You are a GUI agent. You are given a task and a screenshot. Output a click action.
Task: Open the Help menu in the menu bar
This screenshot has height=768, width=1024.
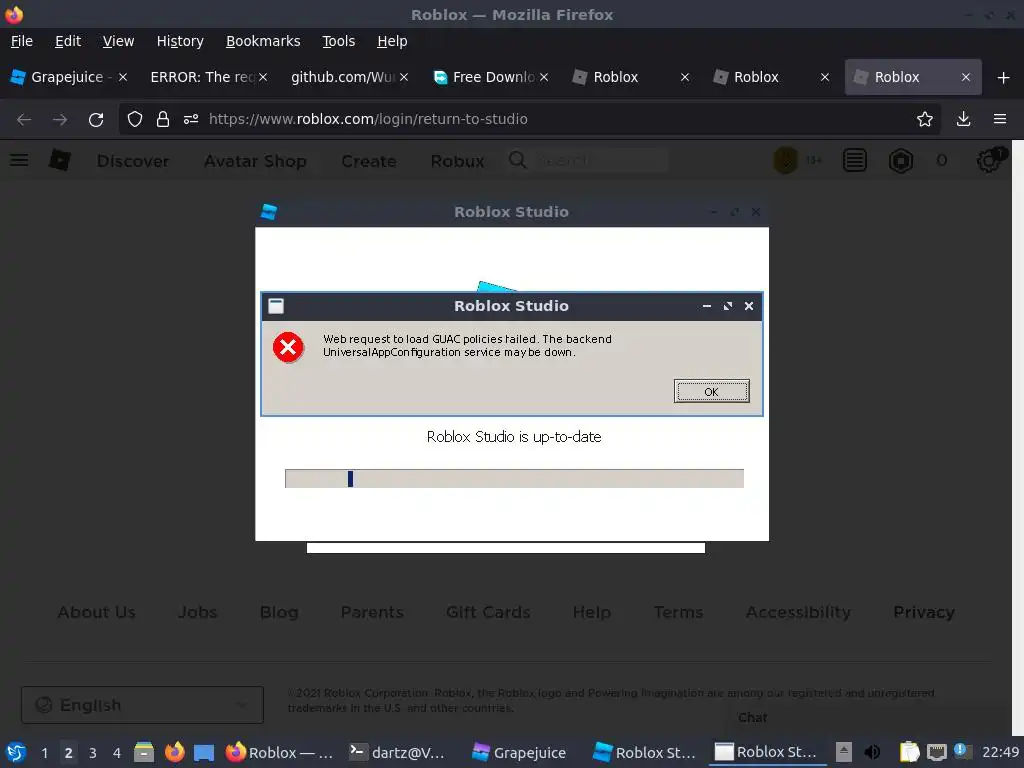coord(392,41)
